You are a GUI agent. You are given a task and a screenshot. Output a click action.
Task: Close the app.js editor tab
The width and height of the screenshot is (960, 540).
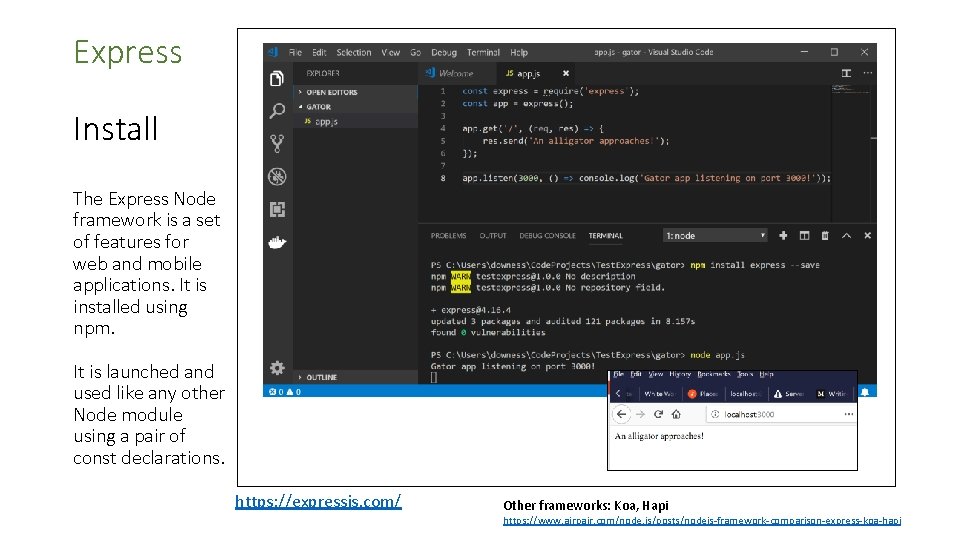[x=566, y=73]
